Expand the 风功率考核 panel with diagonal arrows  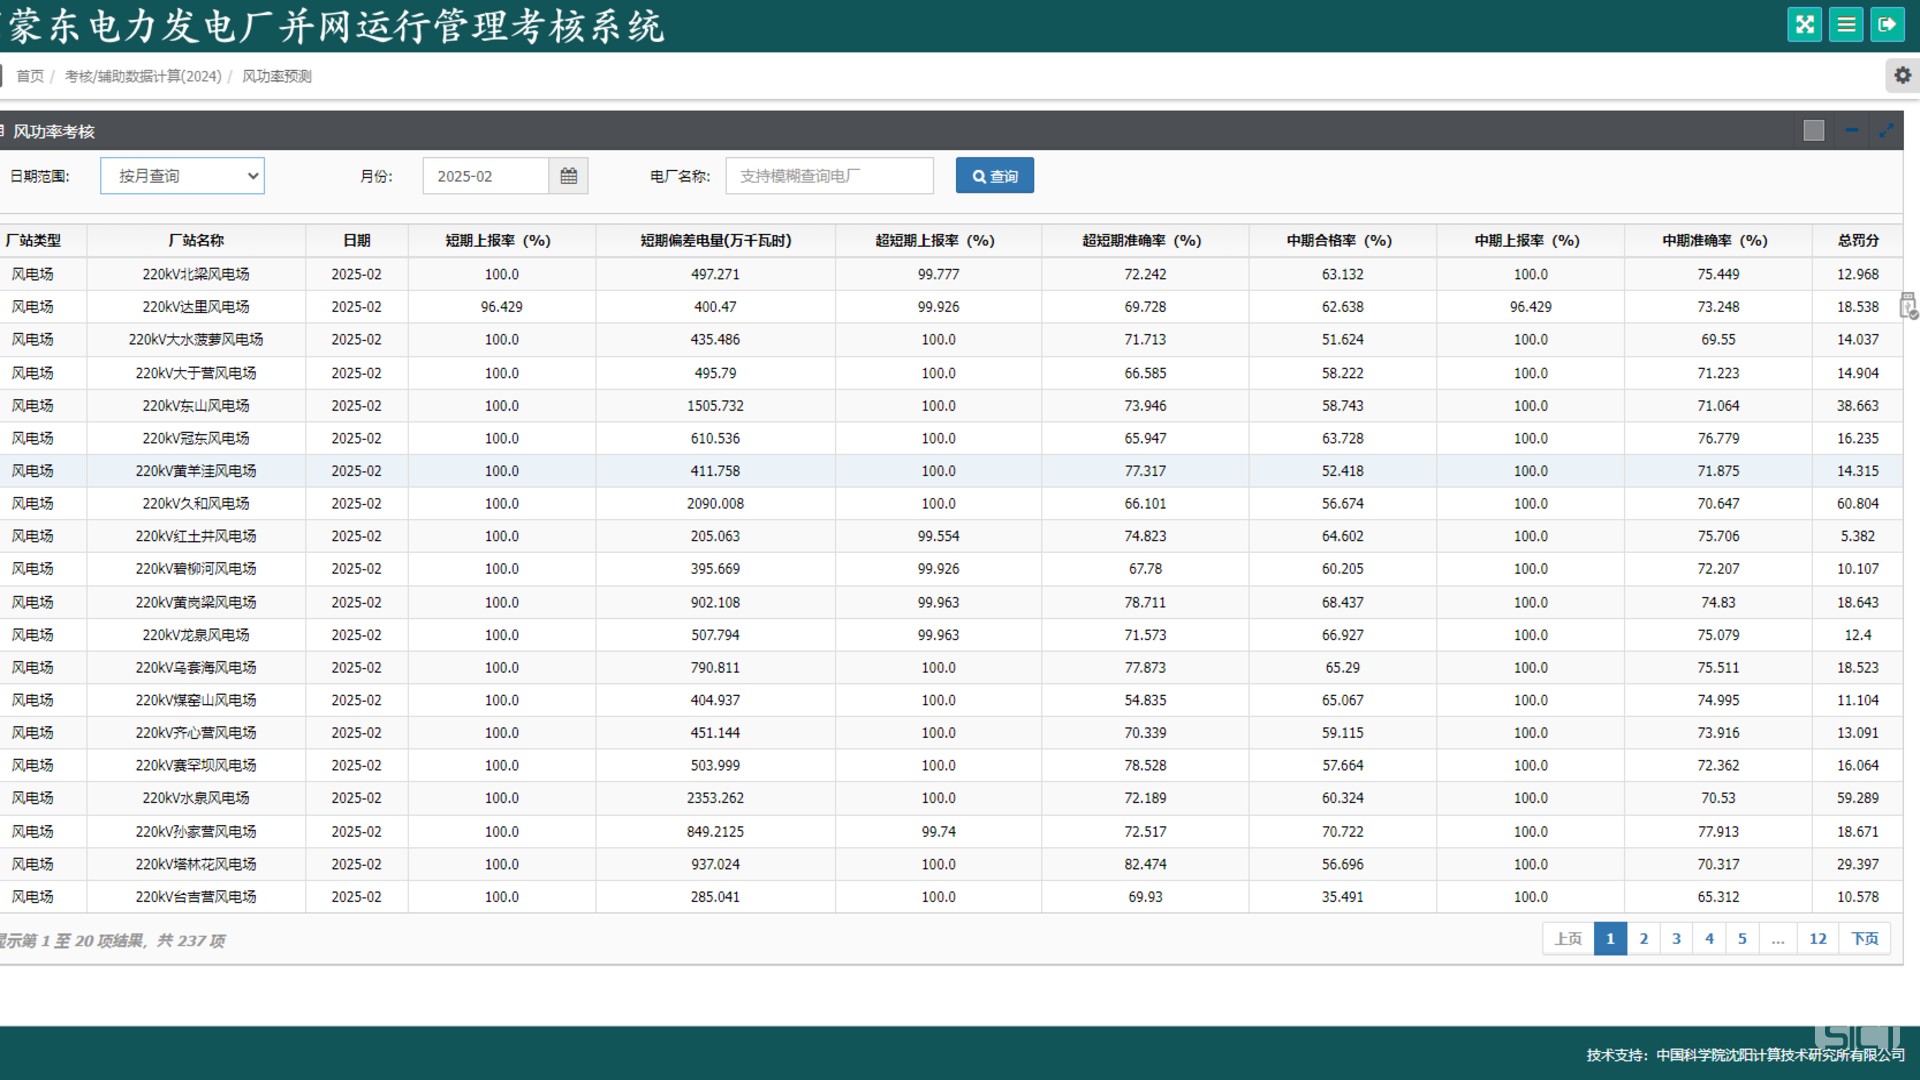pyautogui.click(x=1886, y=131)
